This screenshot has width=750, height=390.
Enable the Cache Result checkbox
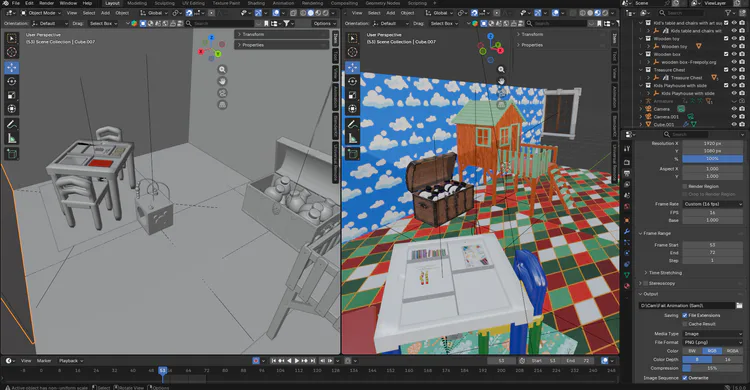point(685,324)
